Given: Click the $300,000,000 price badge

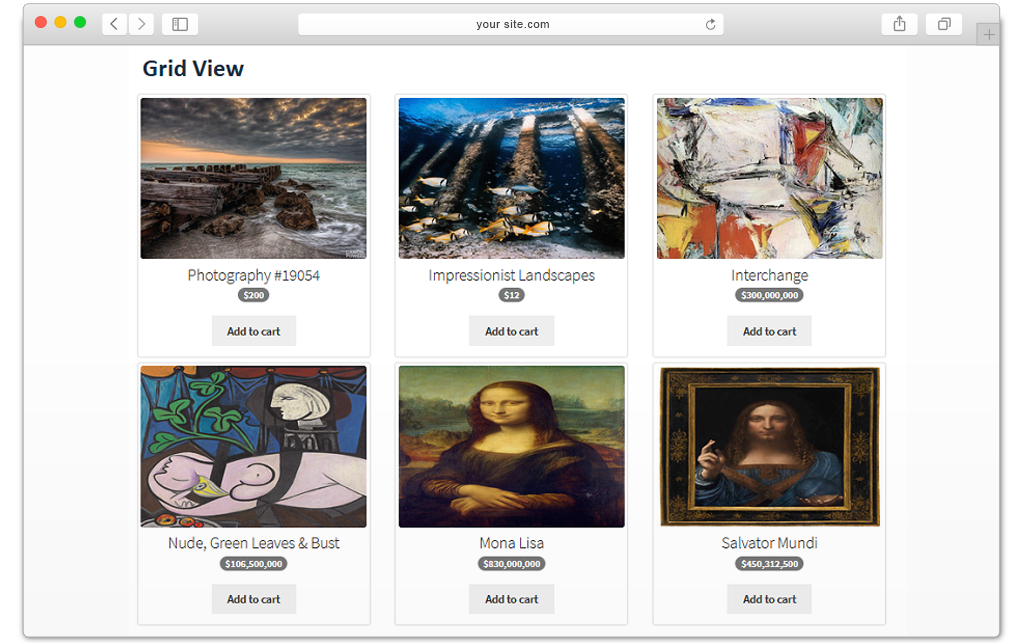Looking at the screenshot, I should [769, 295].
